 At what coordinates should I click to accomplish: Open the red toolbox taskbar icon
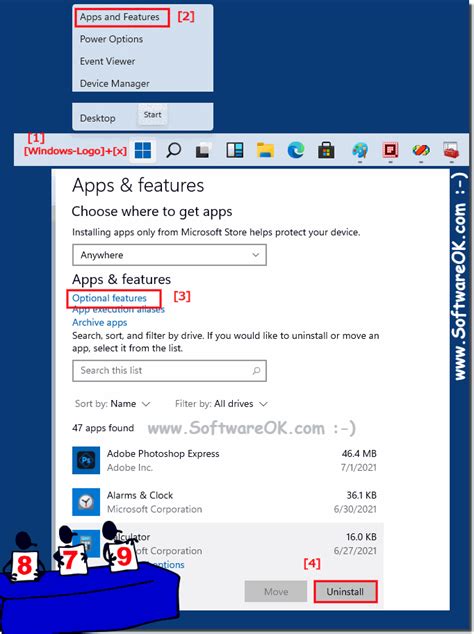click(x=451, y=150)
